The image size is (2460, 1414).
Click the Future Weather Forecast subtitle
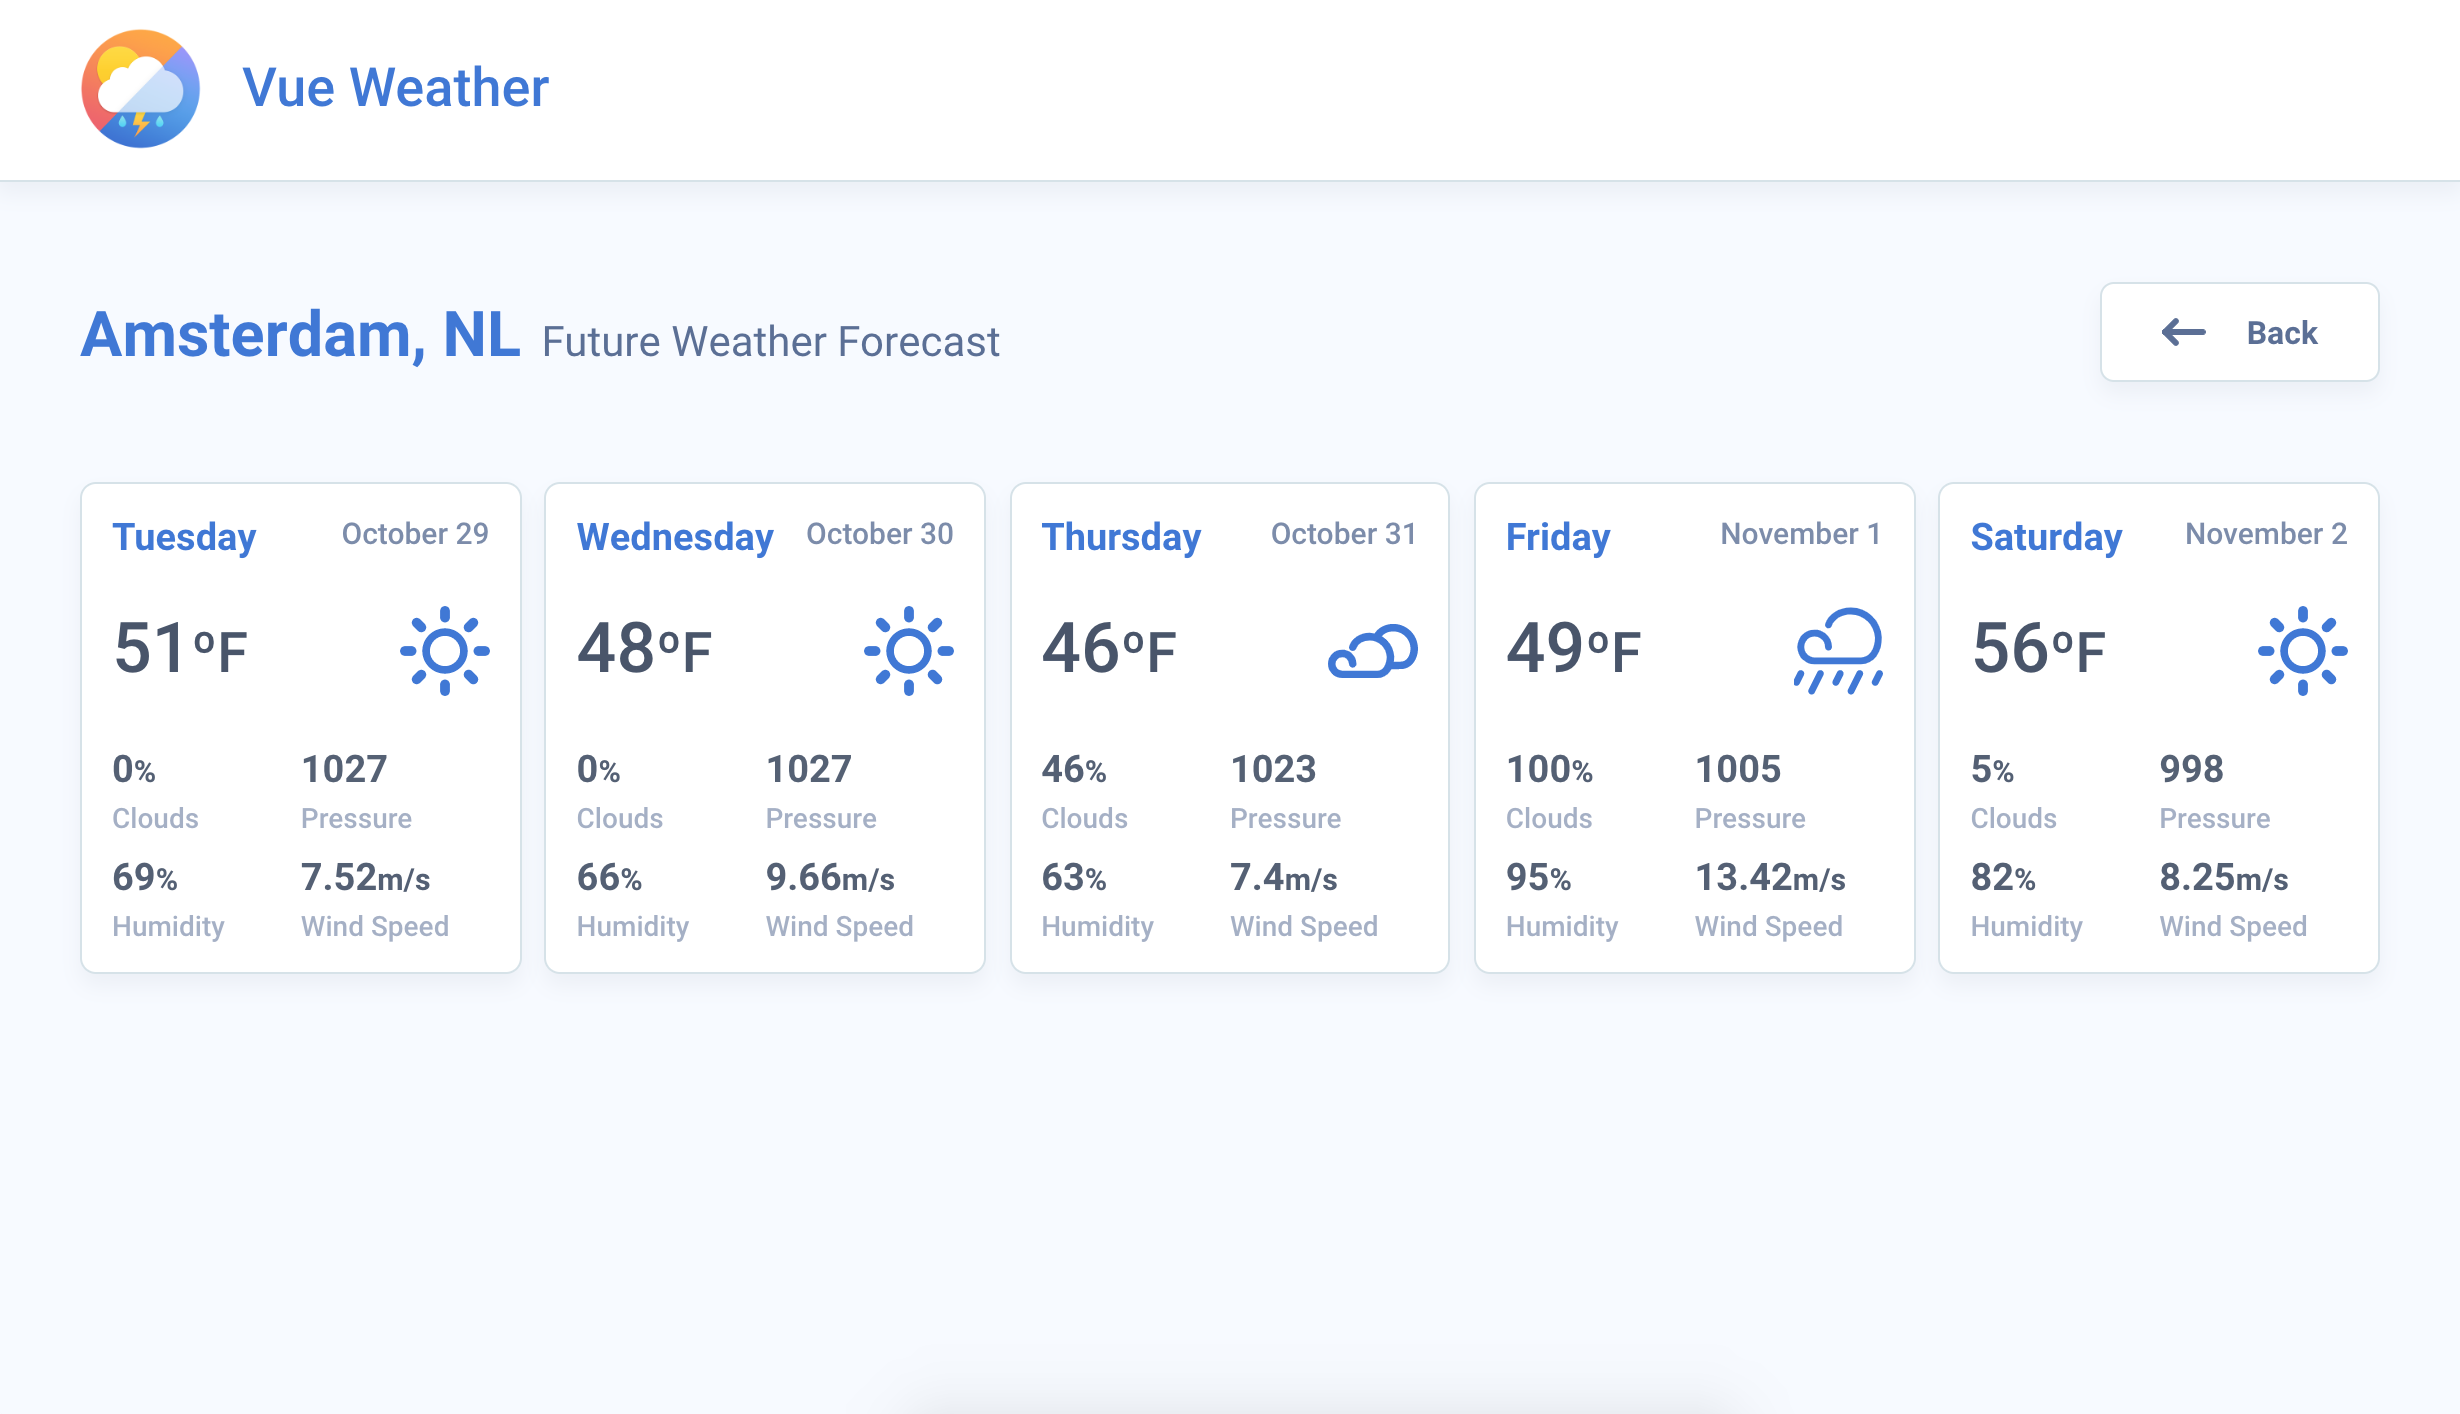click(770, 342)
